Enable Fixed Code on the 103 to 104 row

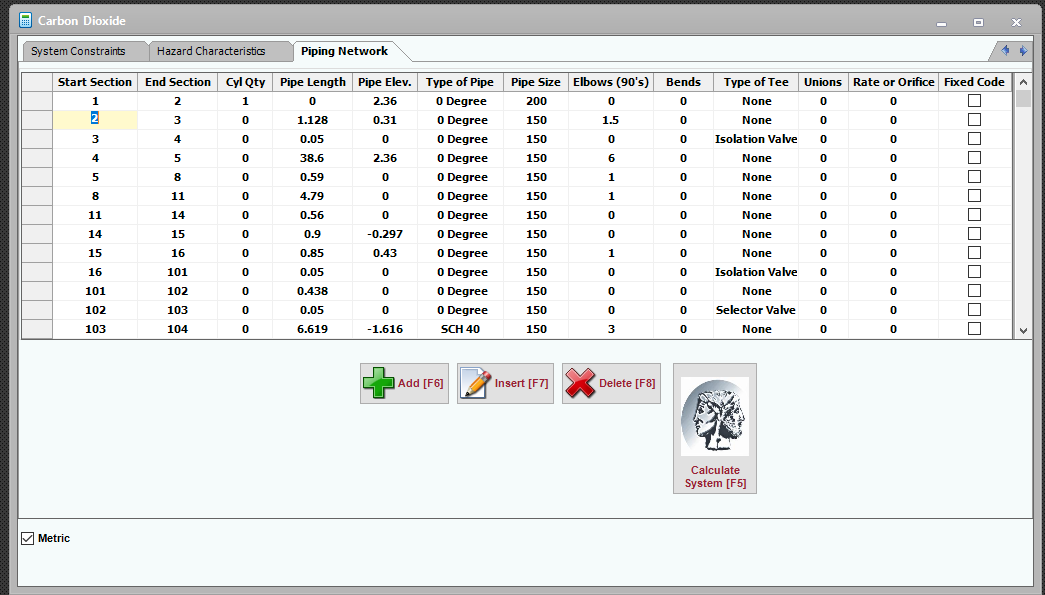tap(974, 329)
